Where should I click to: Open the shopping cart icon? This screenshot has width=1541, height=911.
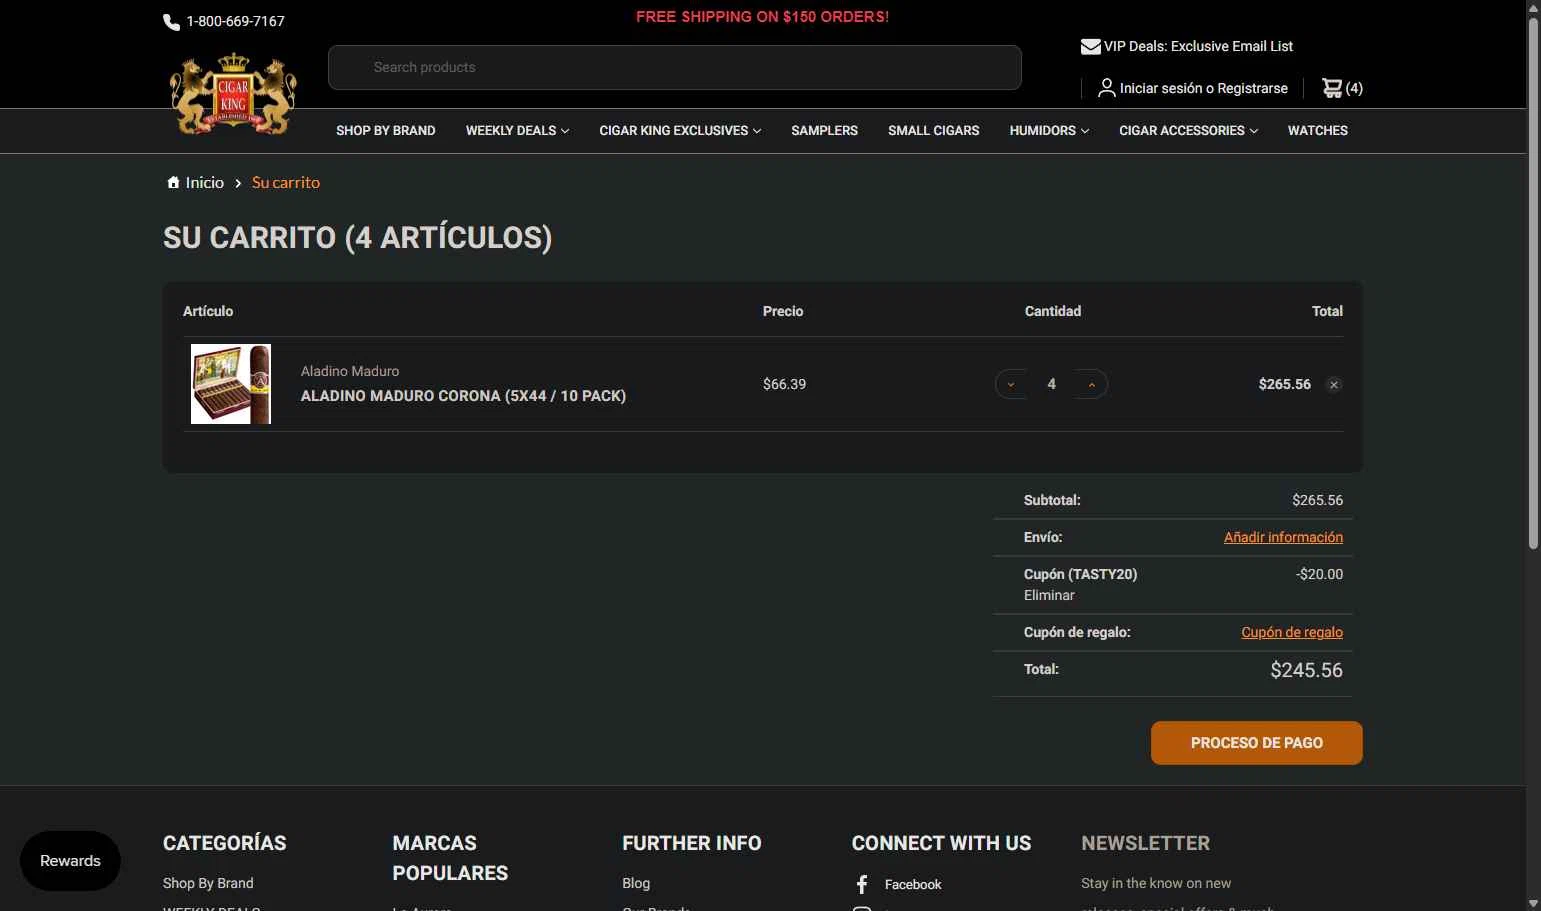coord(1332,88)
